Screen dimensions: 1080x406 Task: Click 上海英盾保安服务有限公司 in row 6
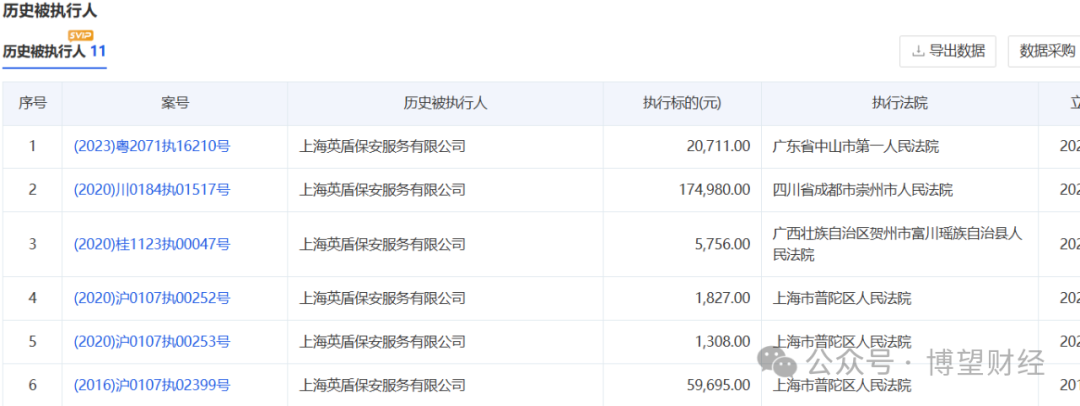pyautogui.click(x=382, y=385)
